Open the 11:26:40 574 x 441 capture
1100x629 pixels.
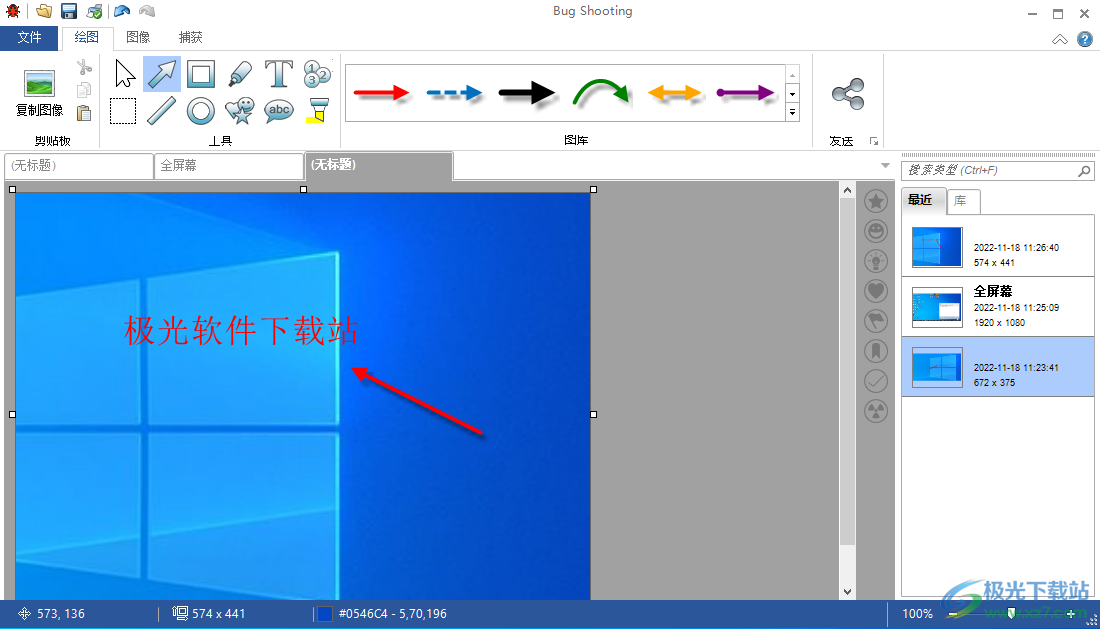click(x=998, y=247)
